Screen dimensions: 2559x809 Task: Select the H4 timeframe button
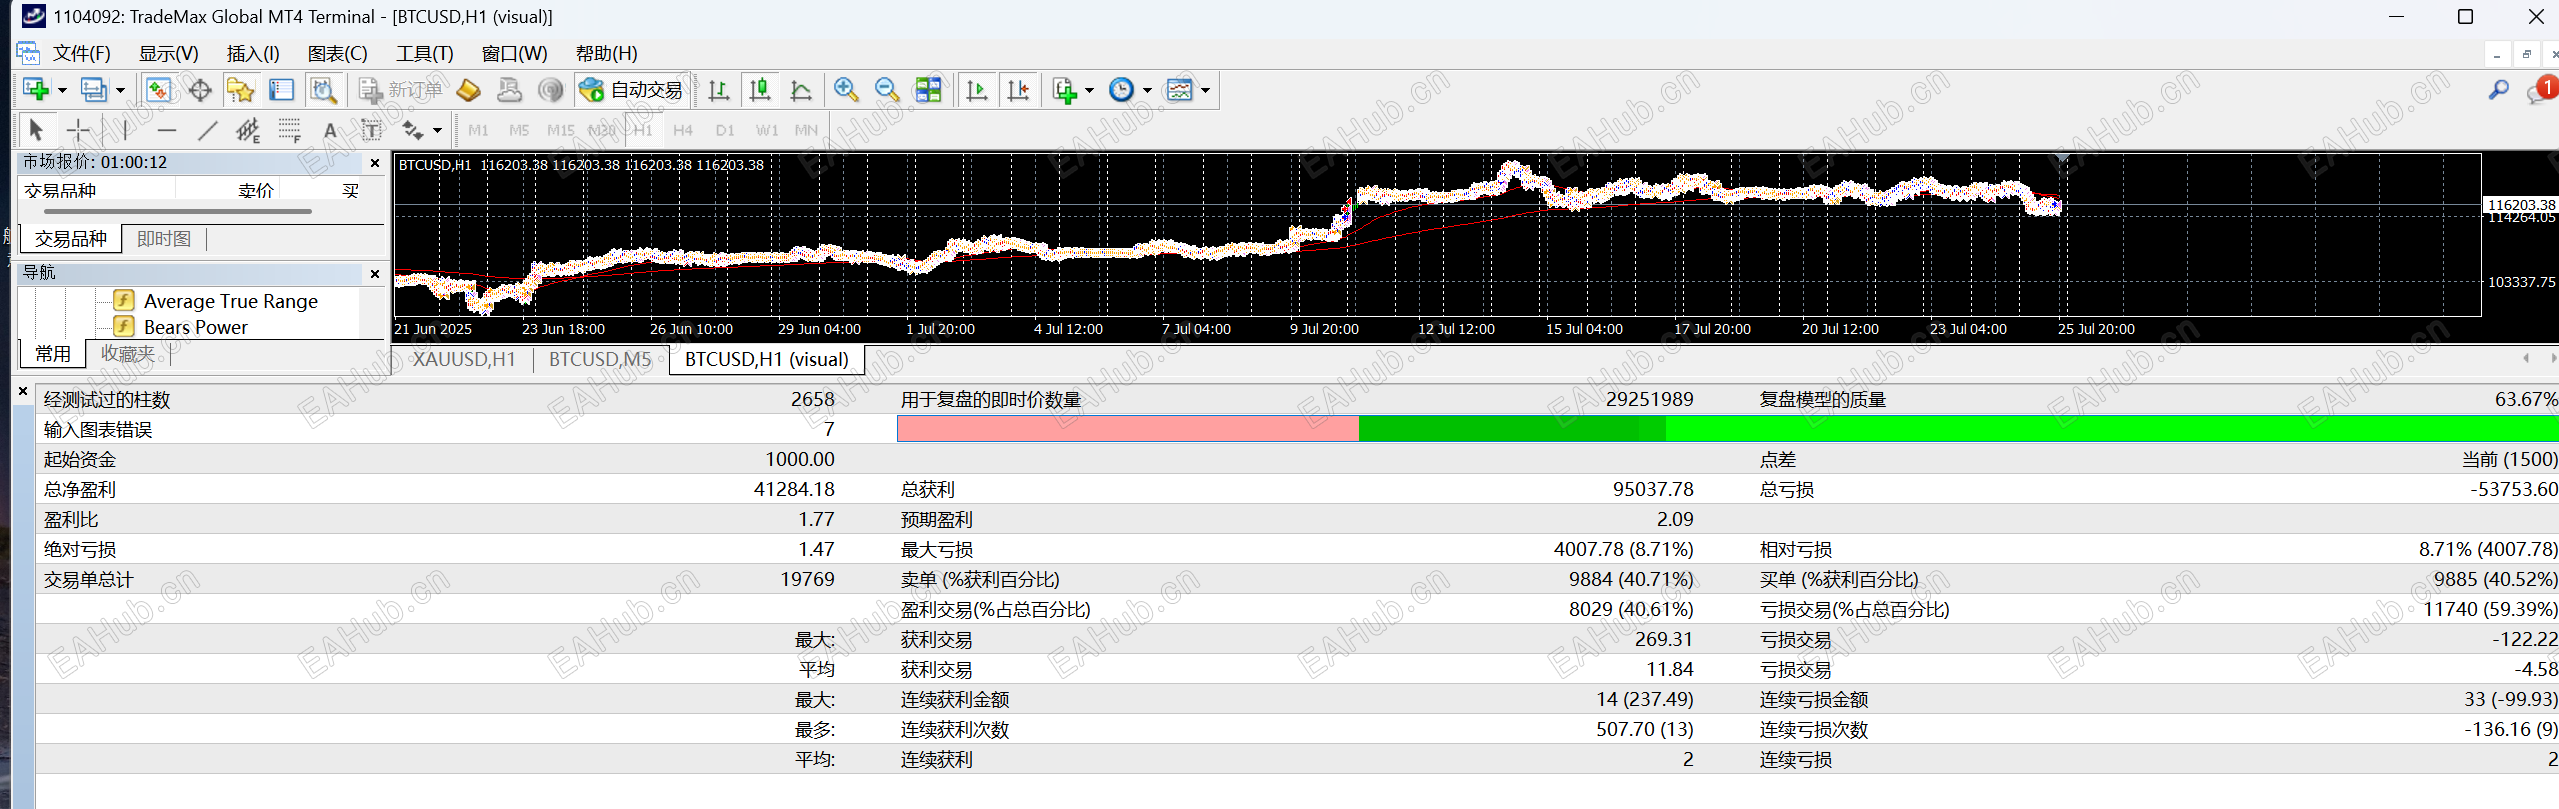pos(683,130)
